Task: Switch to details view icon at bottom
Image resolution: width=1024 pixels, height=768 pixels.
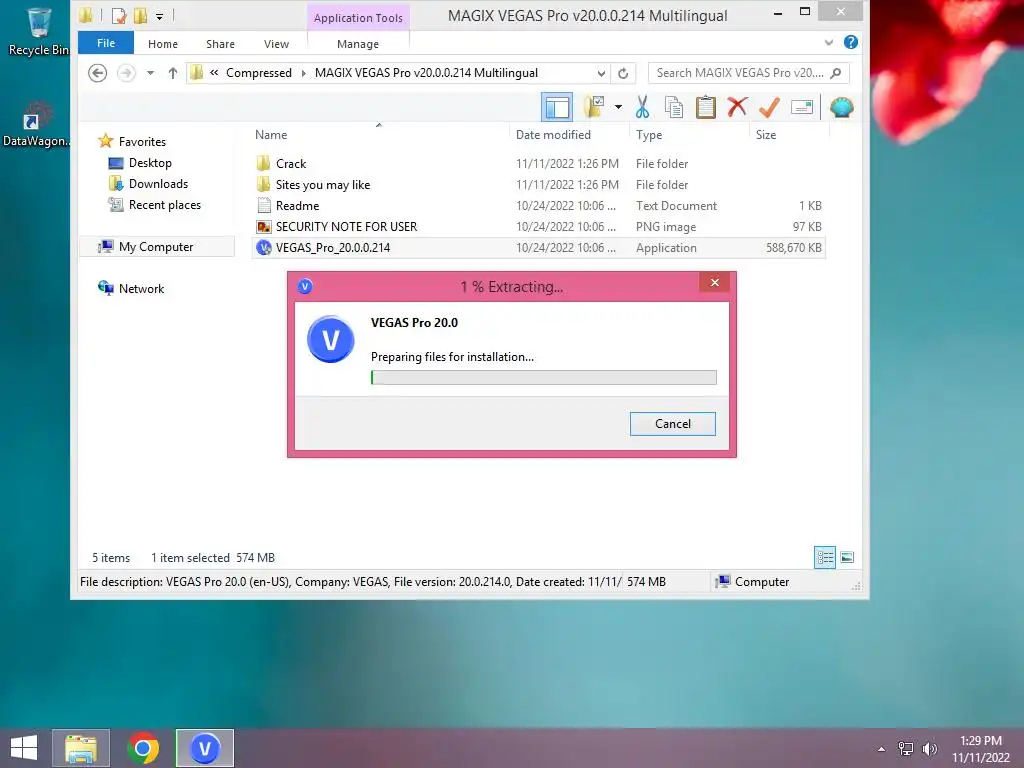Action: [825, 558]
